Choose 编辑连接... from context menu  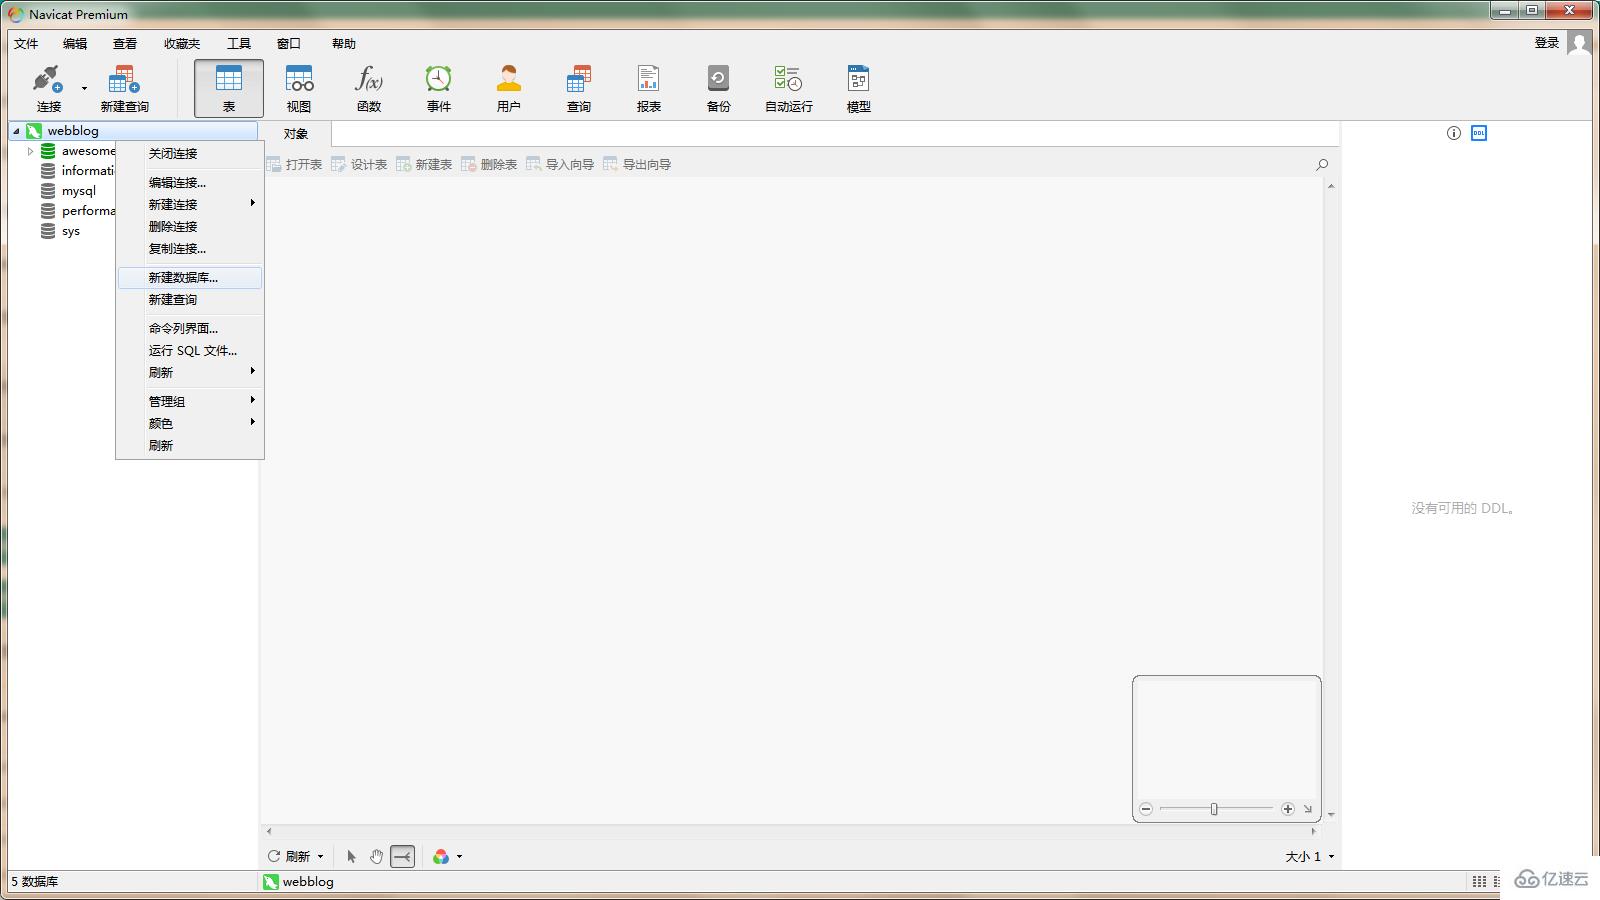click(190, 182)
